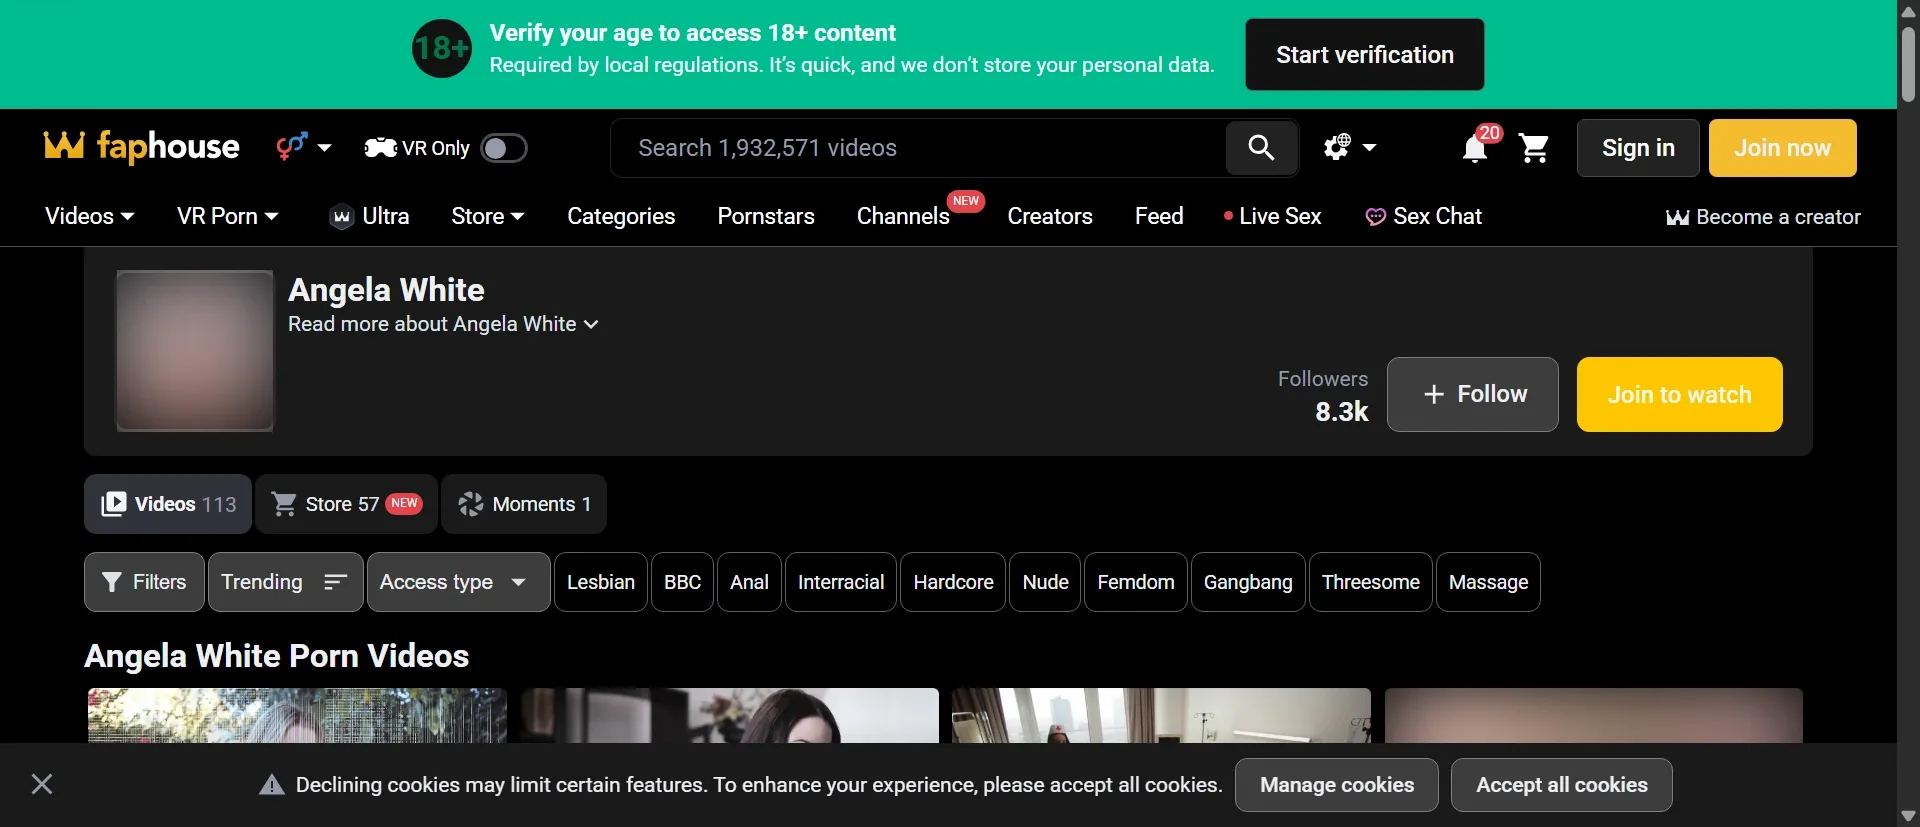The height and width of the screenshot is (827, 1920).
Task: Click Manage cookies
Action: pos(1337,785)
